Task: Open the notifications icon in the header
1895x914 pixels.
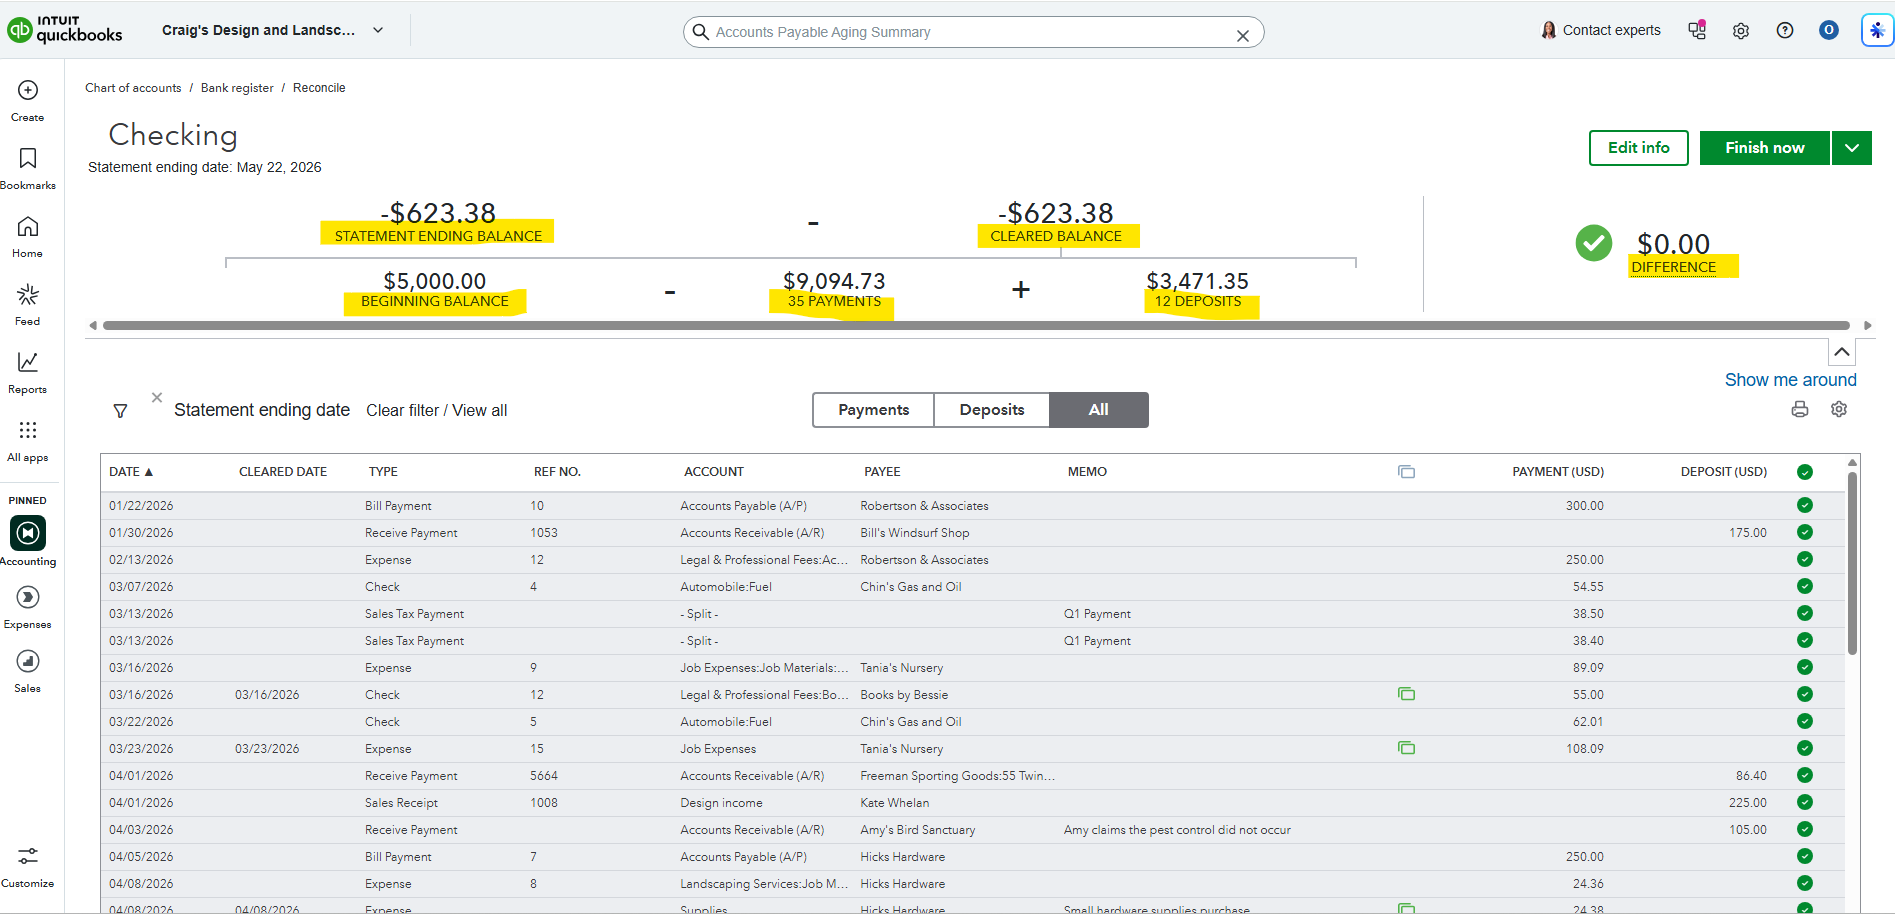Action: click(1697, 30)
